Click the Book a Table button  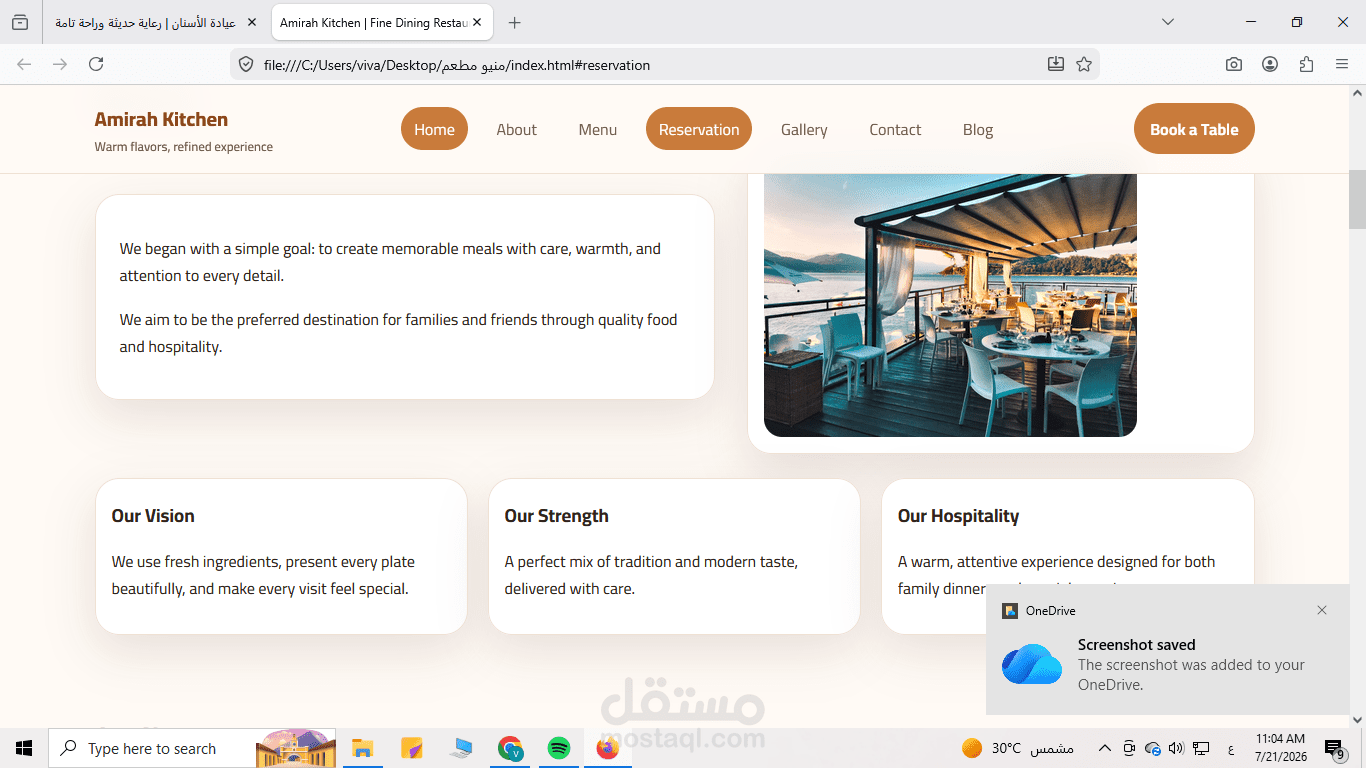click(x=1194, y=129)
